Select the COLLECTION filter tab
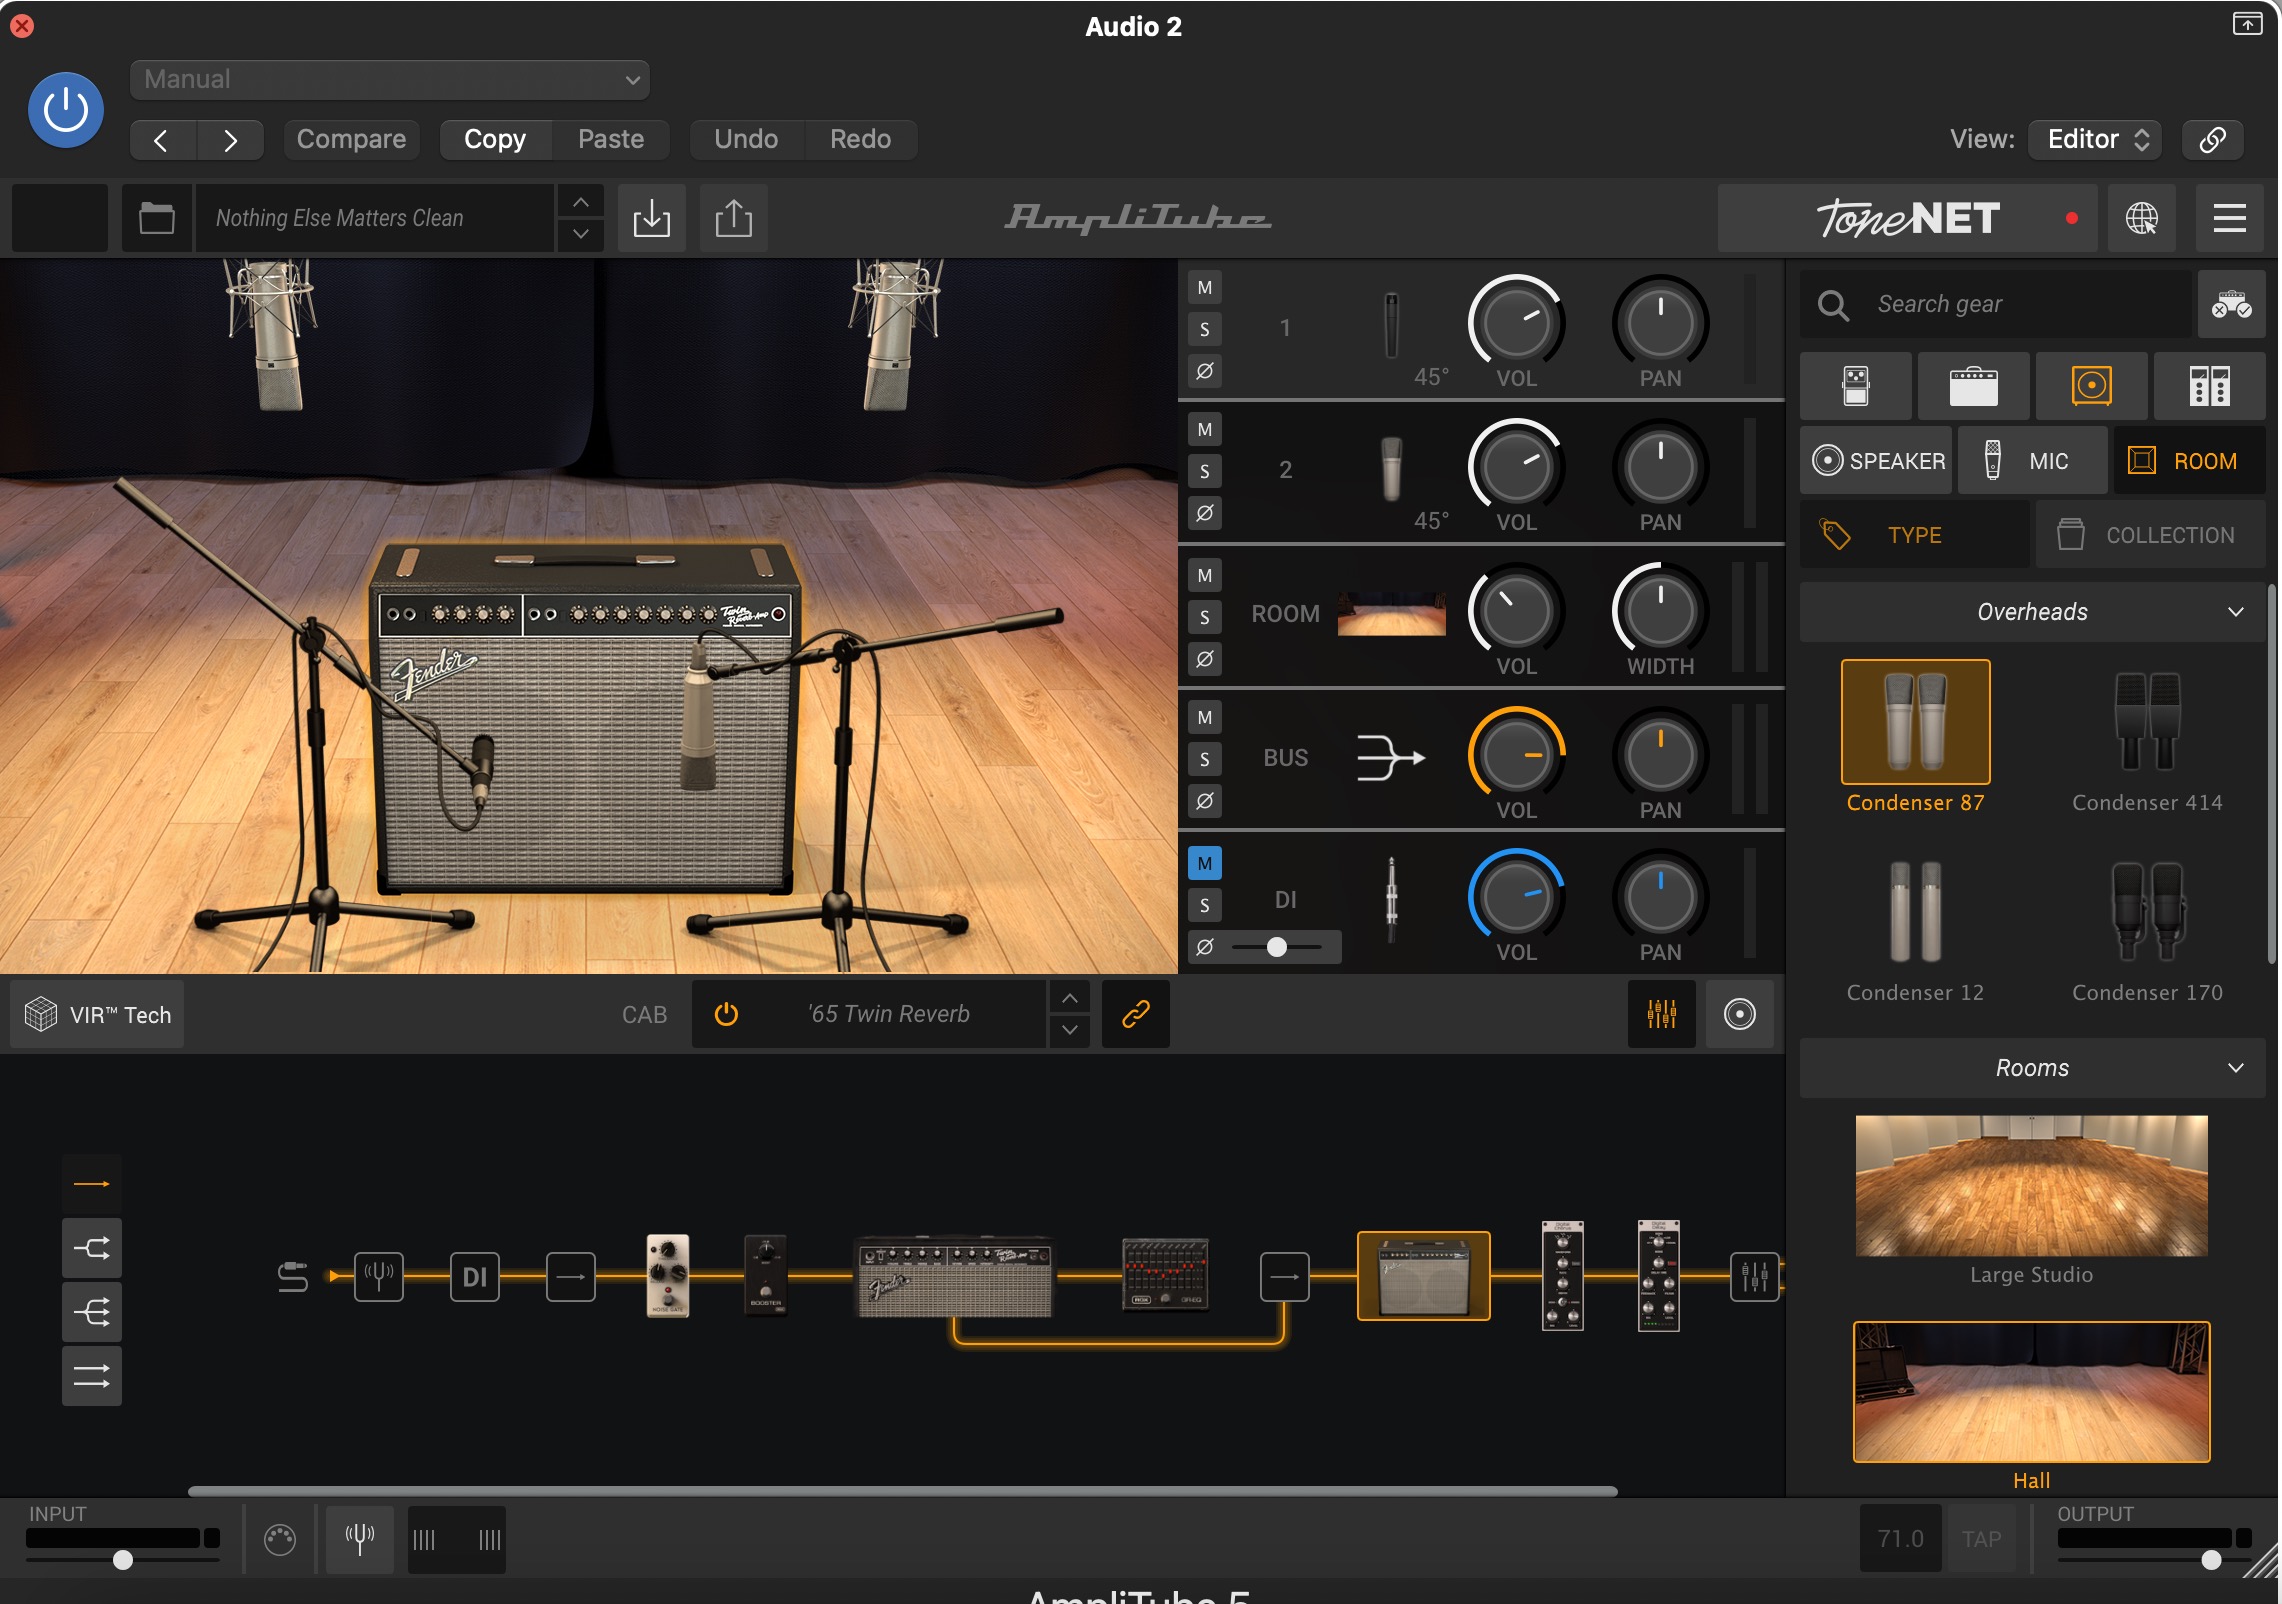2282x1604 pixels. [2151, 535]
